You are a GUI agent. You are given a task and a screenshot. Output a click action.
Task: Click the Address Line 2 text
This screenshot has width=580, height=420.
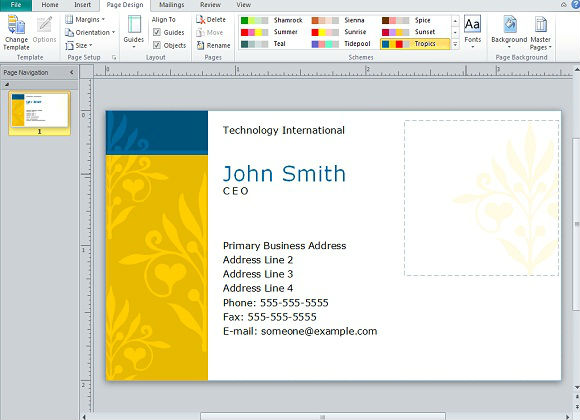coord(258,260)
